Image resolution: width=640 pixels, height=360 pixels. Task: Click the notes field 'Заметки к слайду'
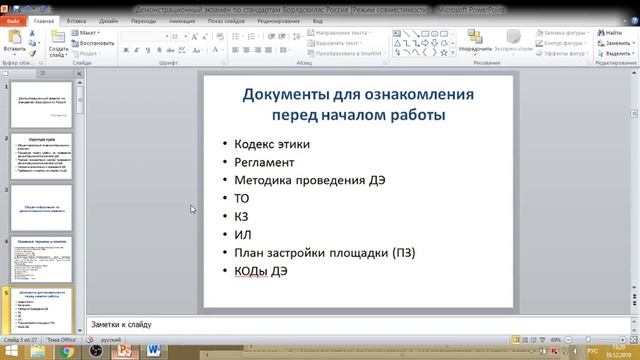358,324
